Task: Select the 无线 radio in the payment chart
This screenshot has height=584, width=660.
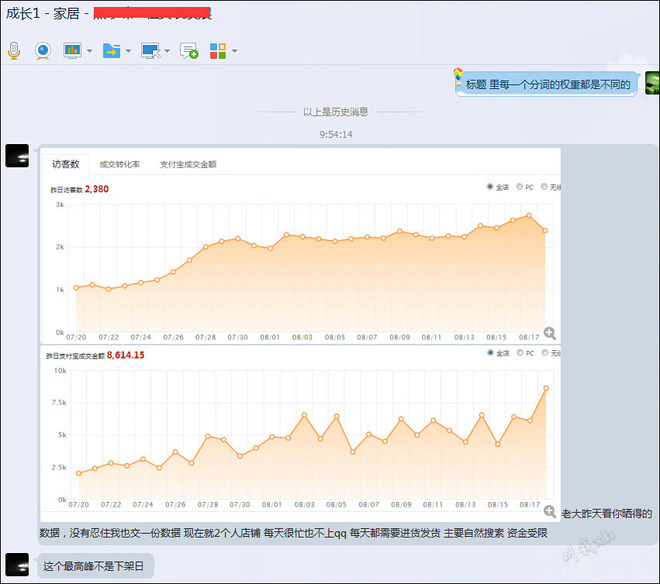Action: click(x=545, y=352)
